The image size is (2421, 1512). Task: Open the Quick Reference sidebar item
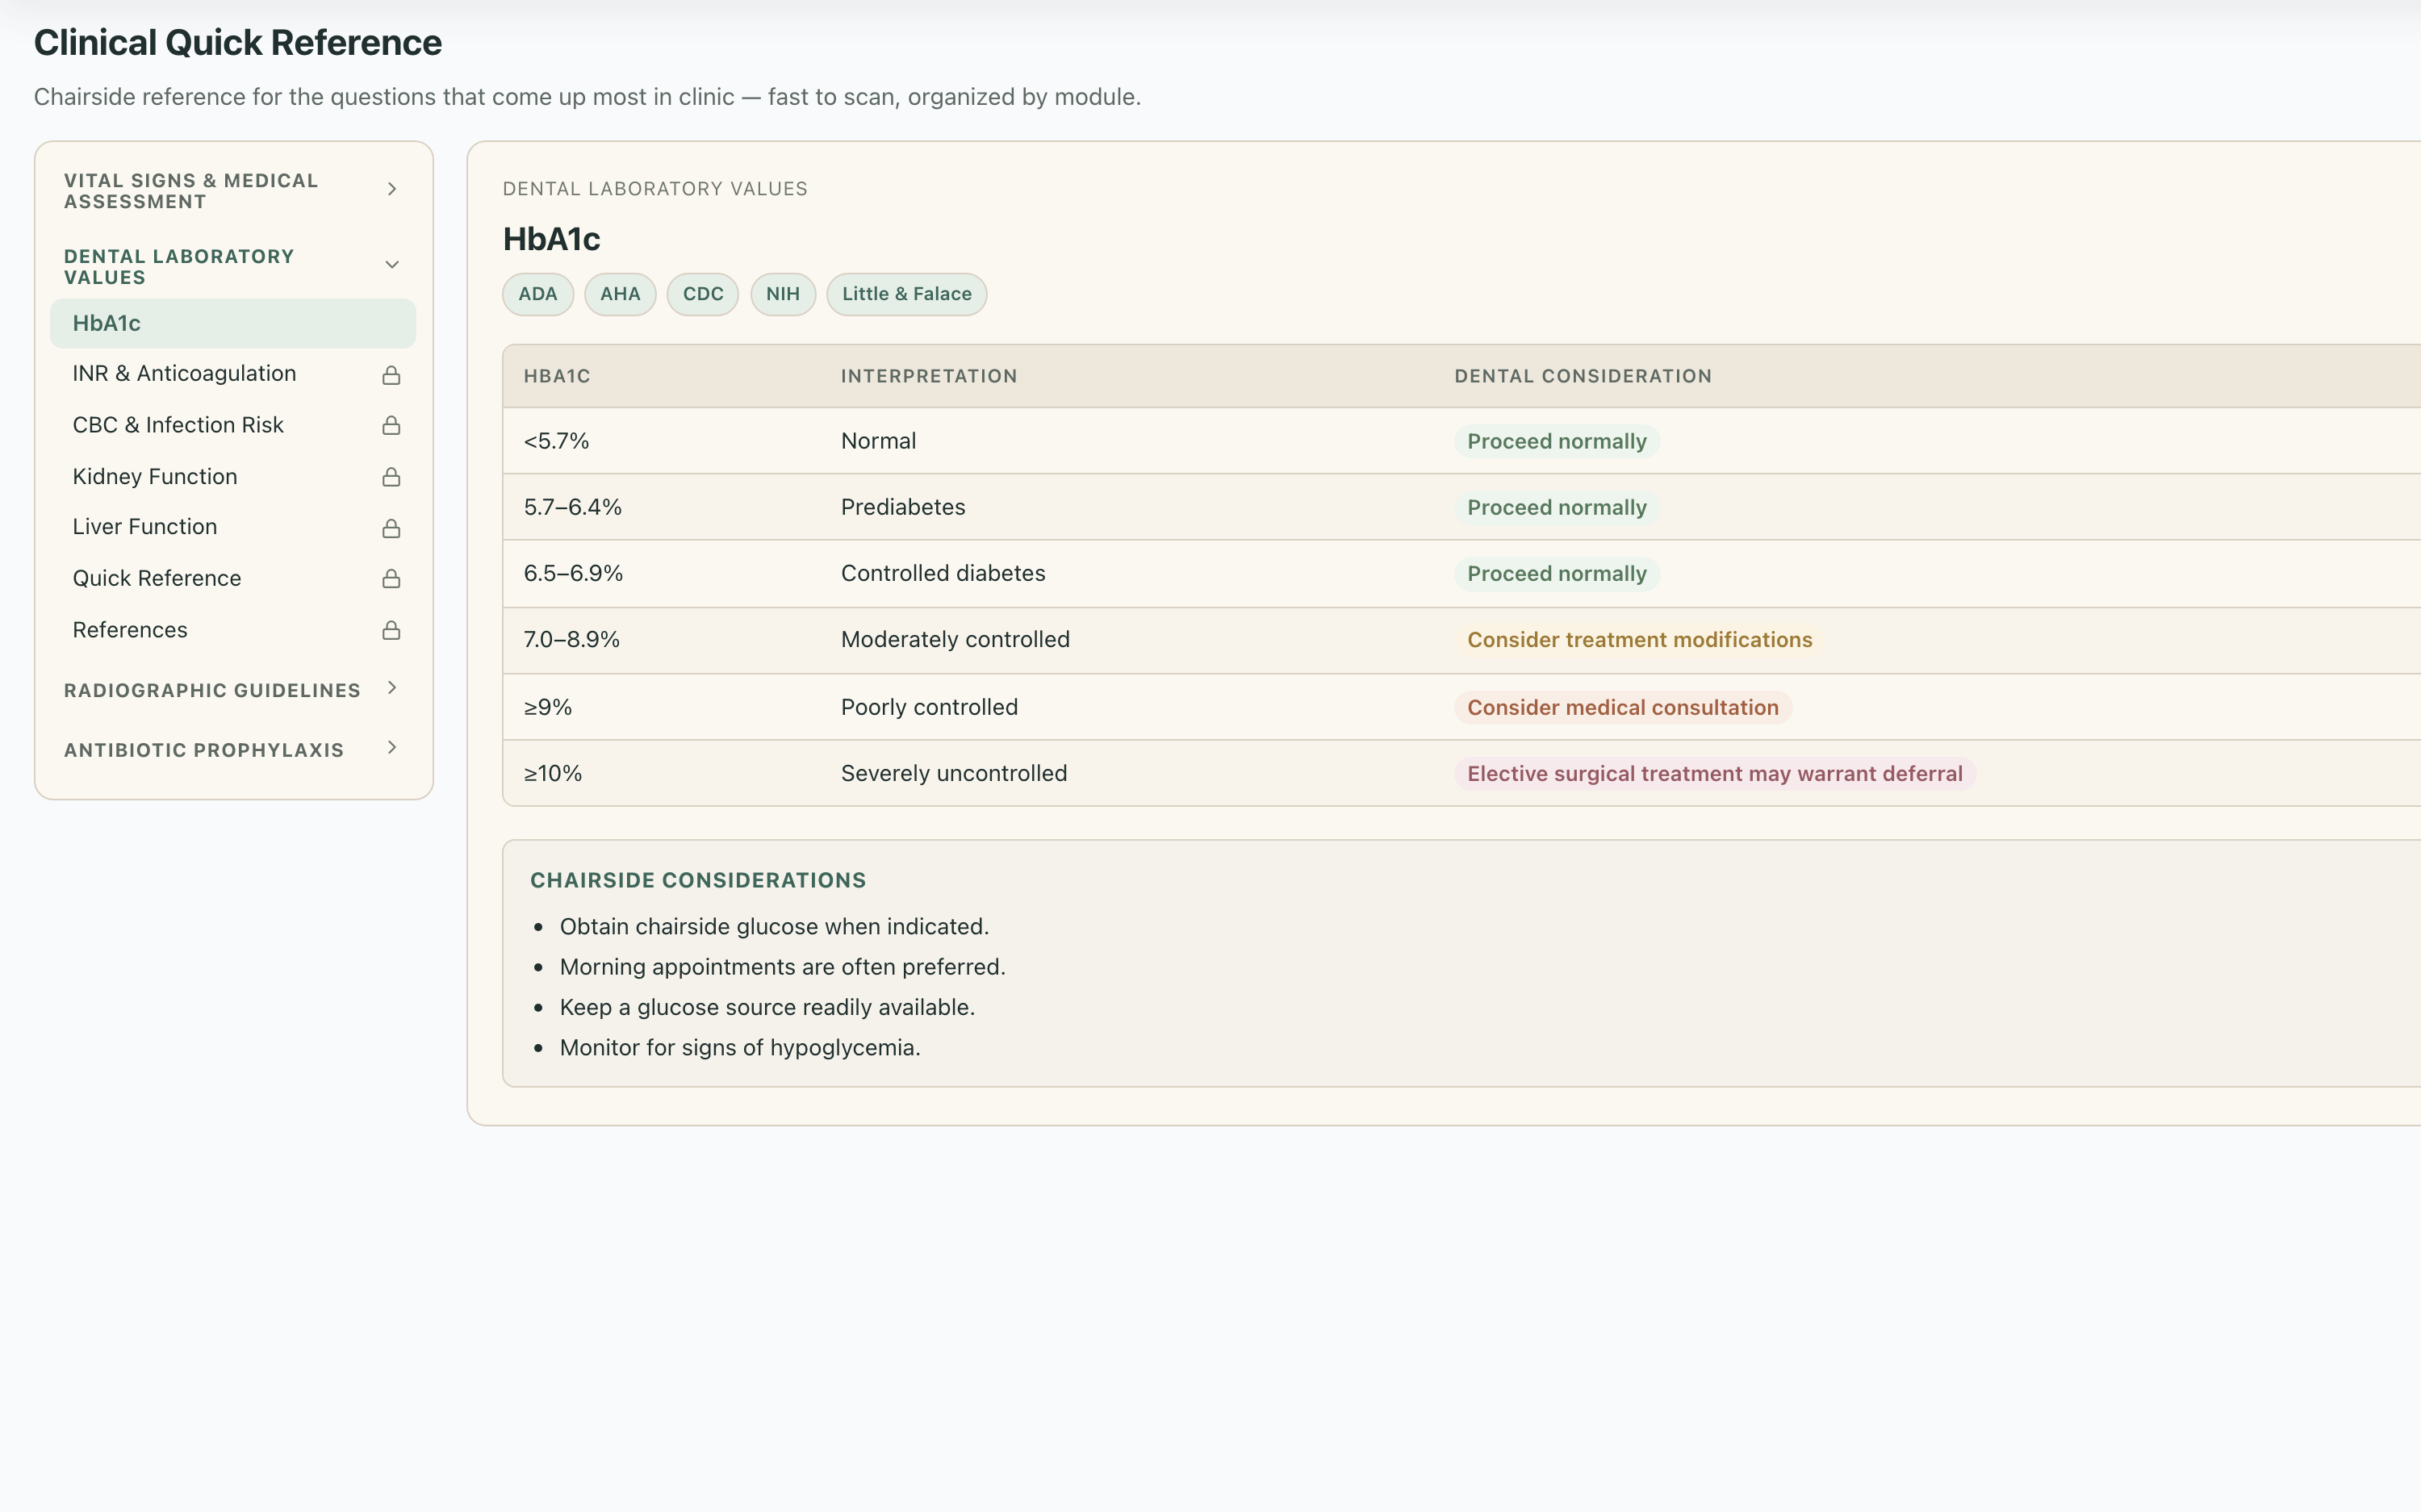tap(233, 579)
